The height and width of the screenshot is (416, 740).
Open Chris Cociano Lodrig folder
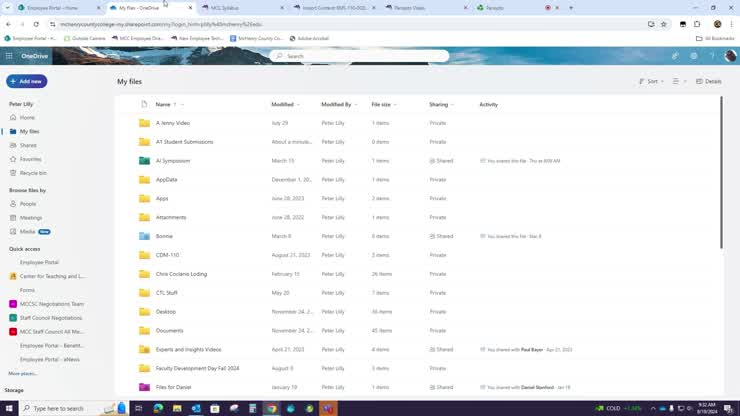click(181, 274)
